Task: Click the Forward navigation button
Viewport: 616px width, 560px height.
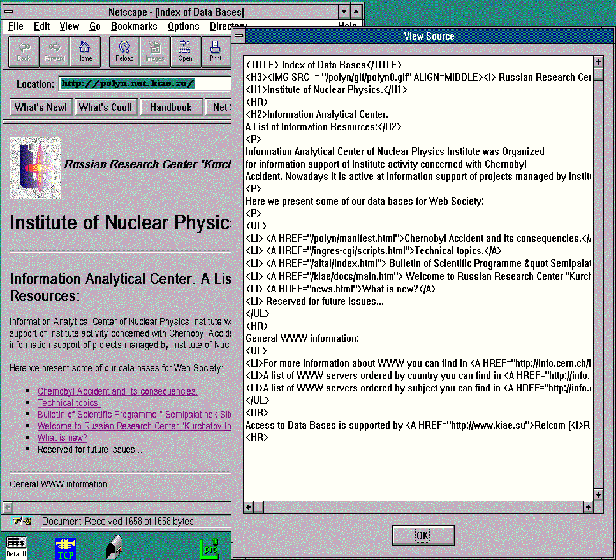Action: pos(55,51)
